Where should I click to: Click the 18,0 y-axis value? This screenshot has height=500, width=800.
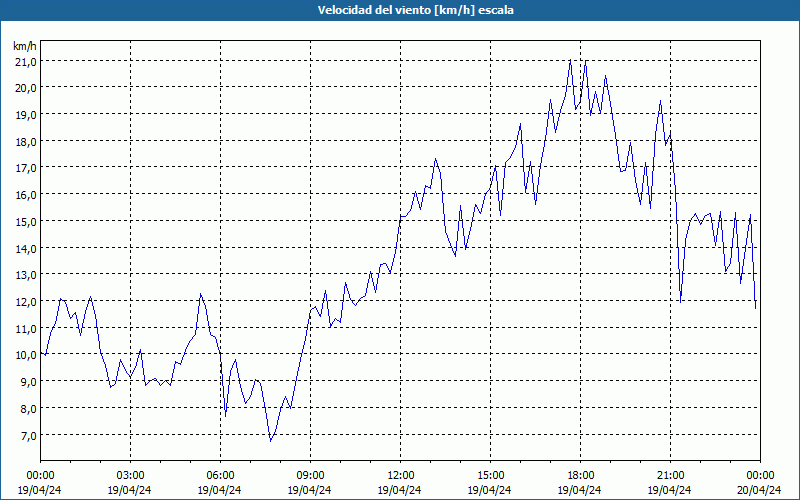point(27,142)
